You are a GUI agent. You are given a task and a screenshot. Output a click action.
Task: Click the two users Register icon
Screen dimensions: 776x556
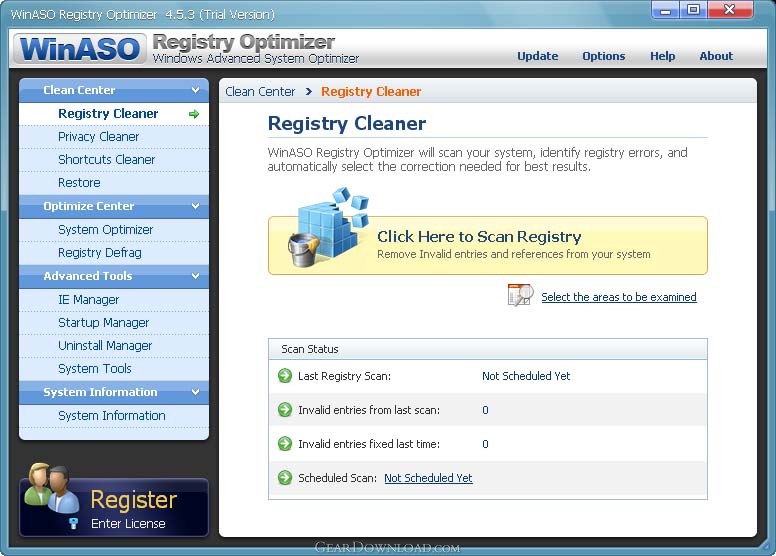click(x=51, y=488)
